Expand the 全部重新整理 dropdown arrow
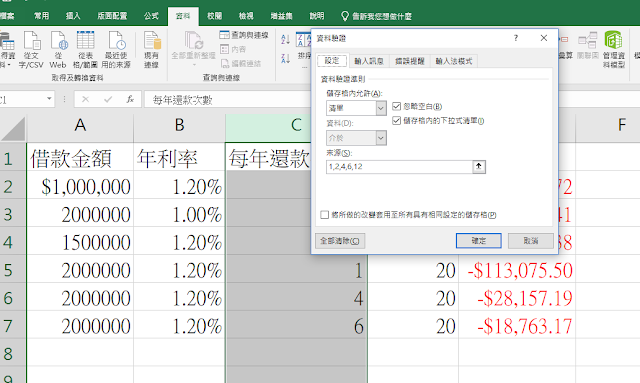Viewport: 640px width, 383px height. pos(194,65)
